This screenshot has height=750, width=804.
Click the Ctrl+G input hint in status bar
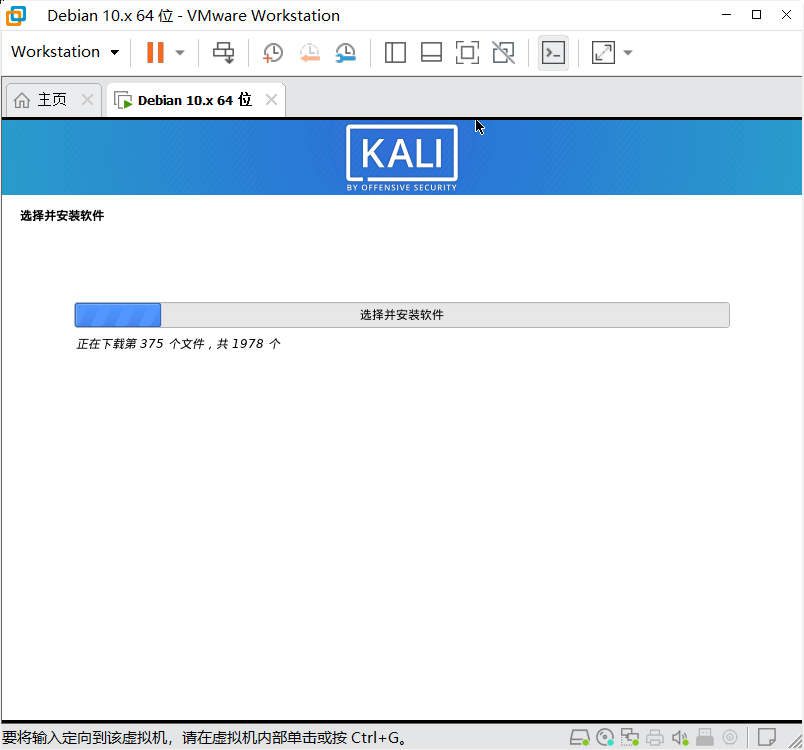[x=204, y=738]
